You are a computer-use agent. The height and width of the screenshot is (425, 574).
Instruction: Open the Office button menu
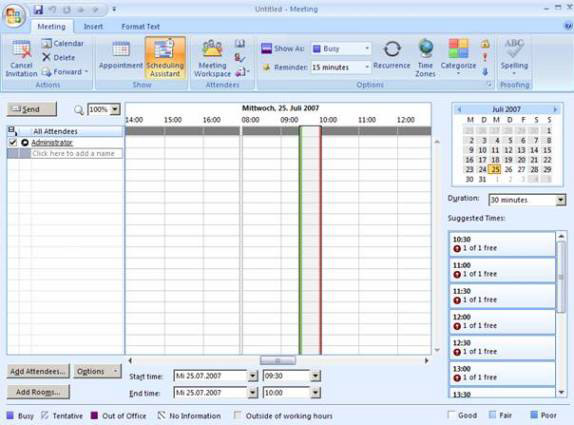(x=14, y=16)
